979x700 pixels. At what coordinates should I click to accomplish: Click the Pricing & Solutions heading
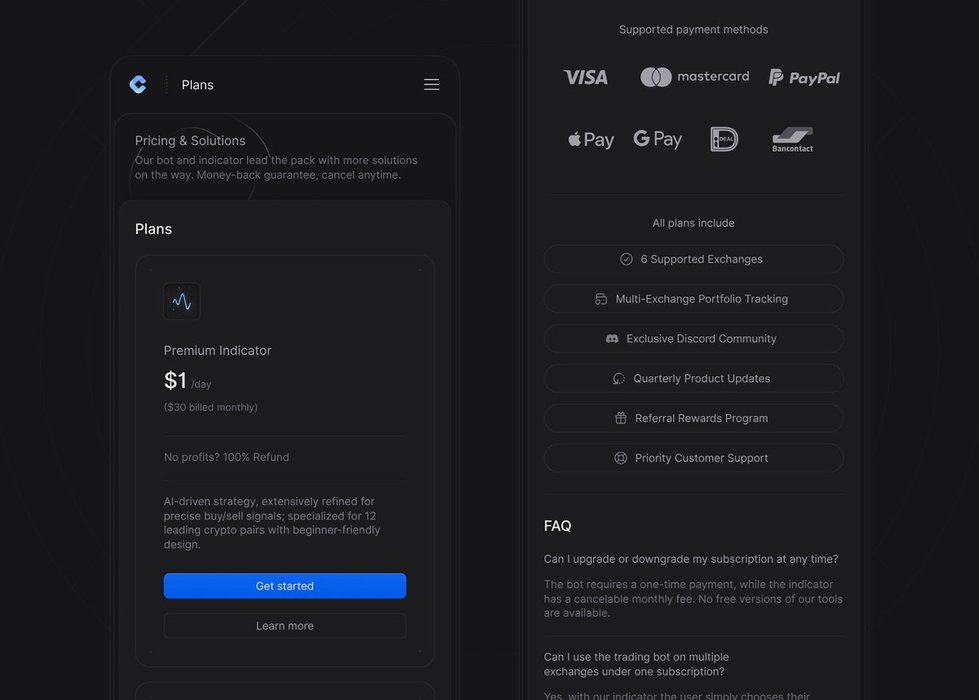point(190,140)
